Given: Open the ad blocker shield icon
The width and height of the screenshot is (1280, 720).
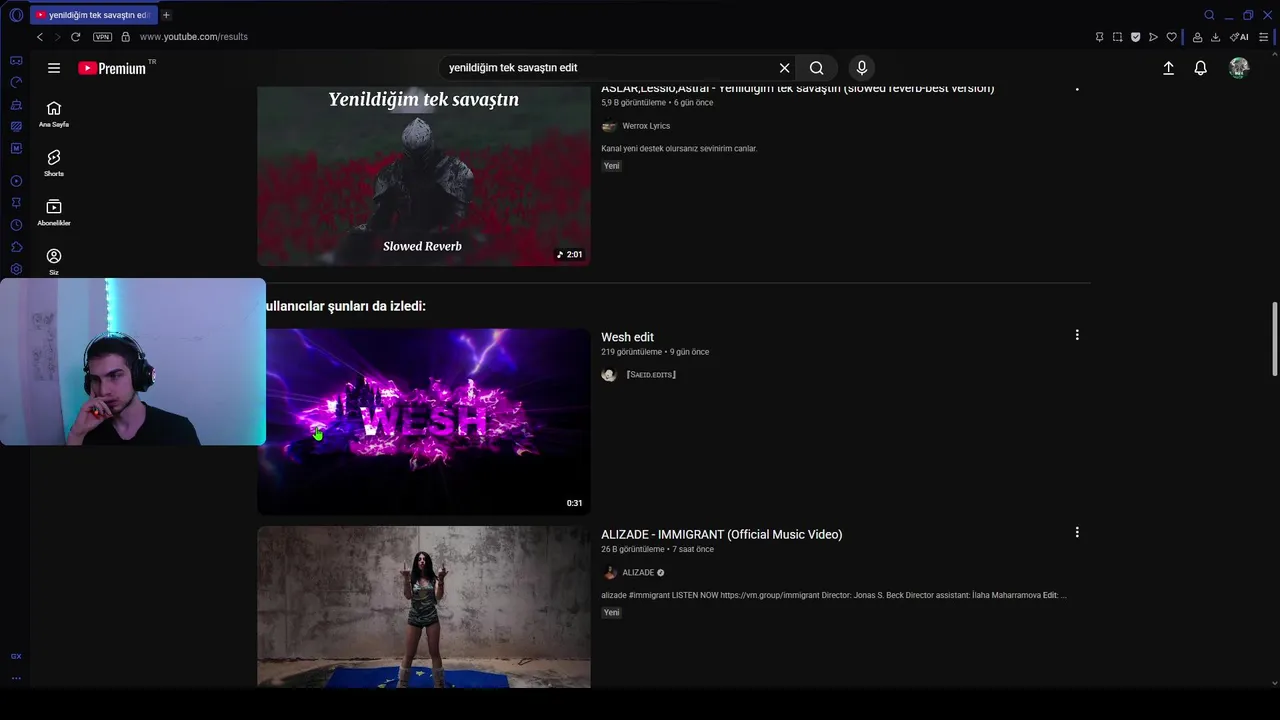Looking at the screenshot, I should (1135, 37).
